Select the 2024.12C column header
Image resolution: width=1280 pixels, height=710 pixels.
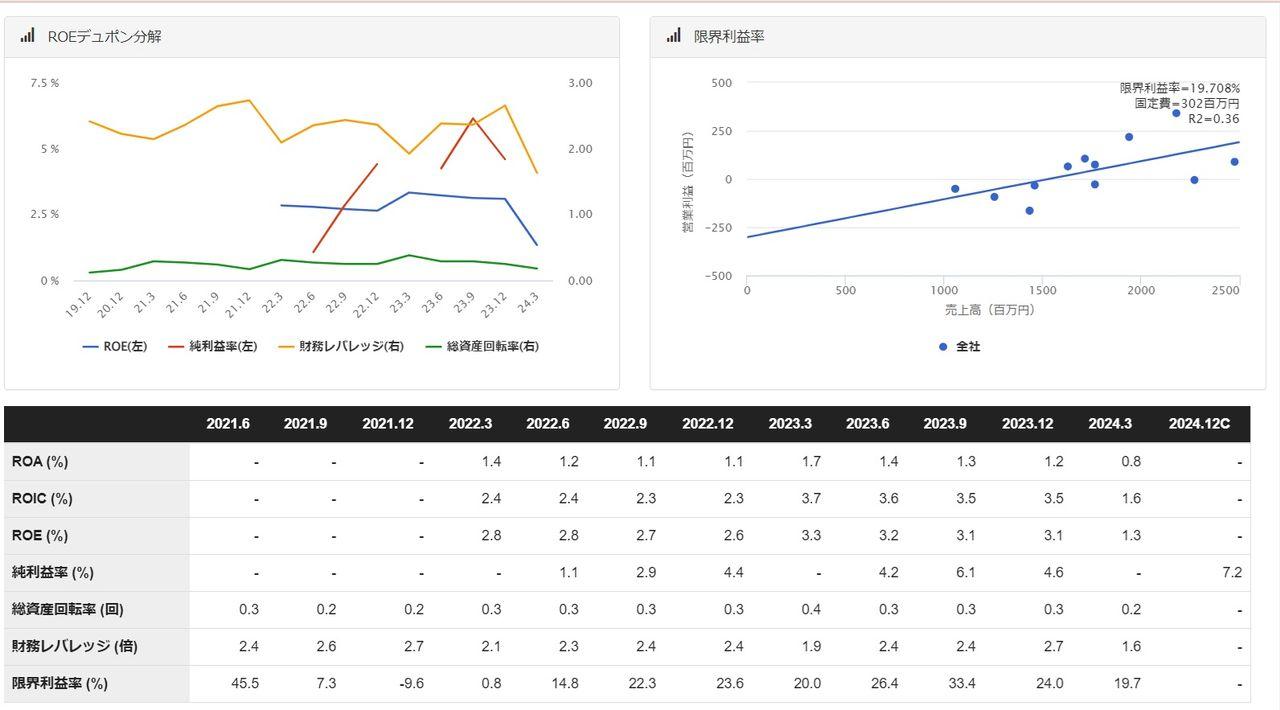pyautogui.click(x=1199, y=424)
